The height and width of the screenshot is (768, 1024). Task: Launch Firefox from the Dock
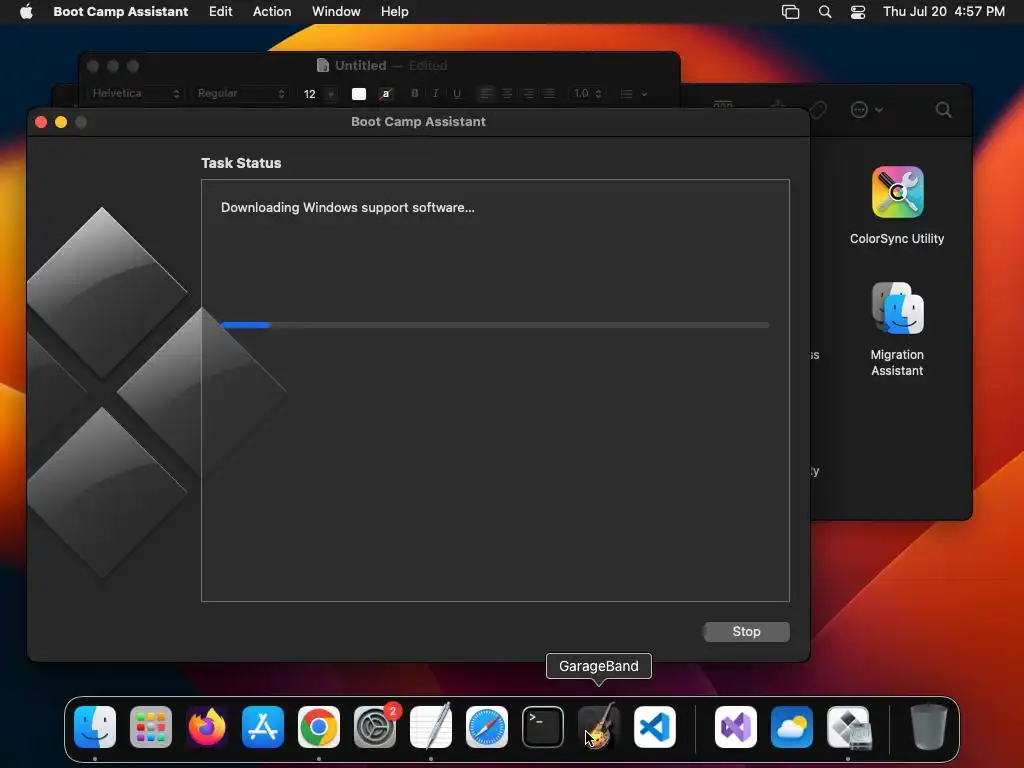[207, 727]
